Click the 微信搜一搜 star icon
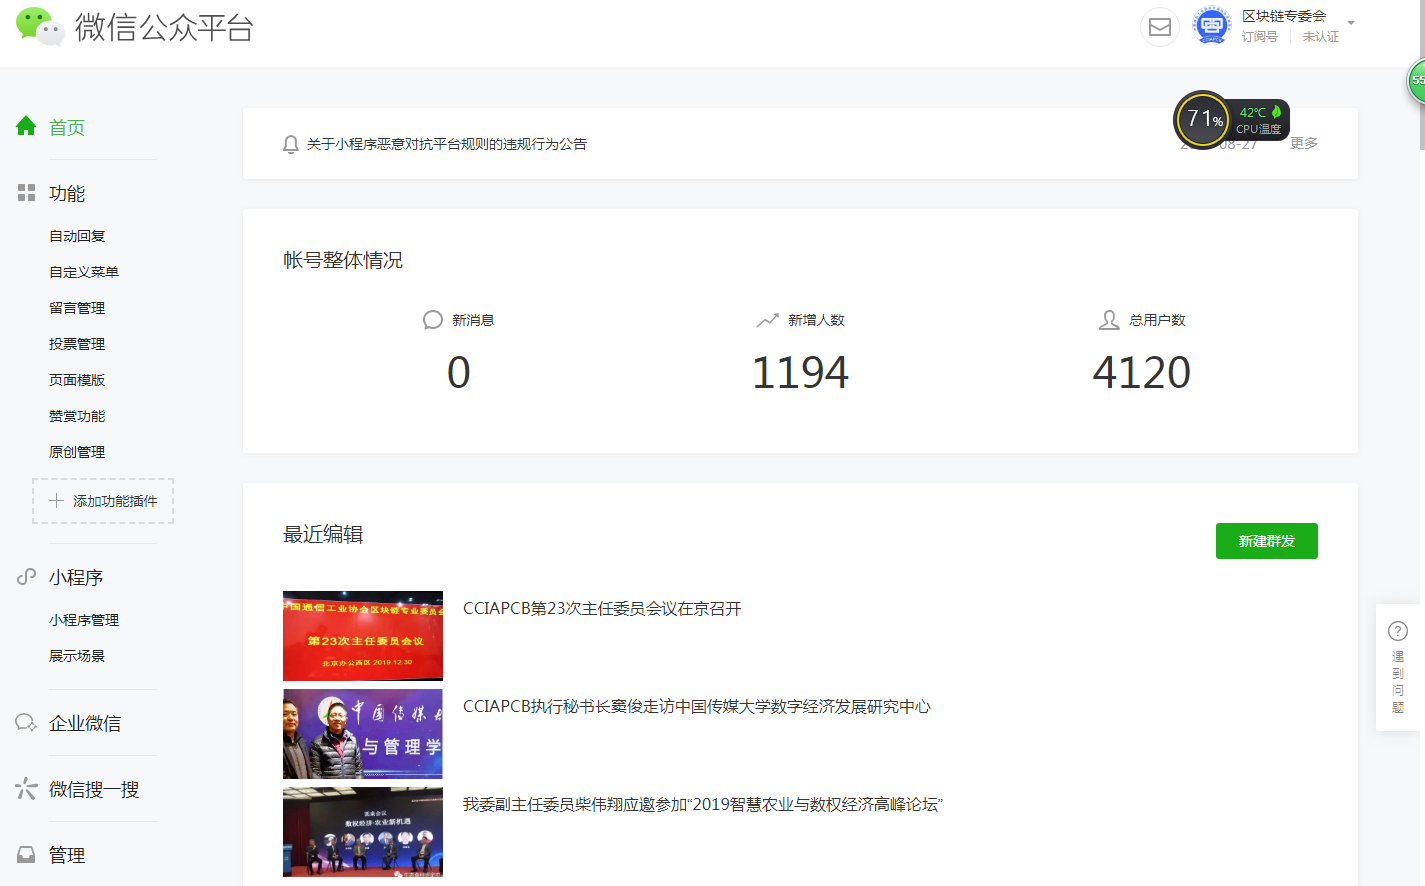The height and width of the screenshot is (886, 1425). click(26, 789)
